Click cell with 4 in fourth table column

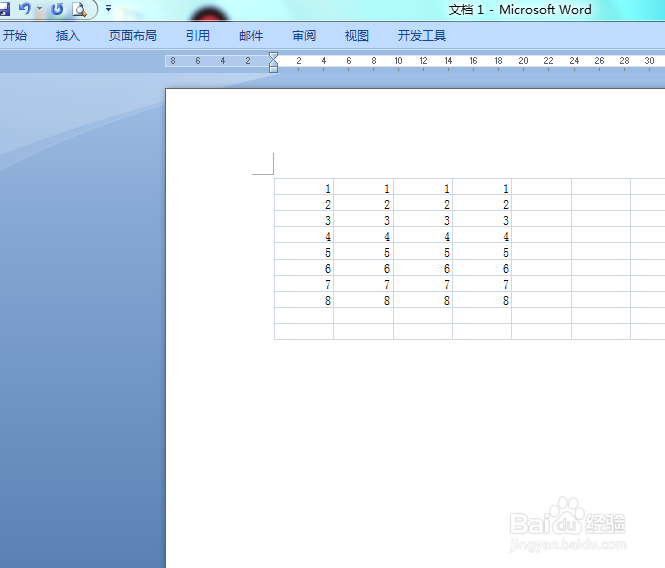pyautogui.click(x=482, y=235)
